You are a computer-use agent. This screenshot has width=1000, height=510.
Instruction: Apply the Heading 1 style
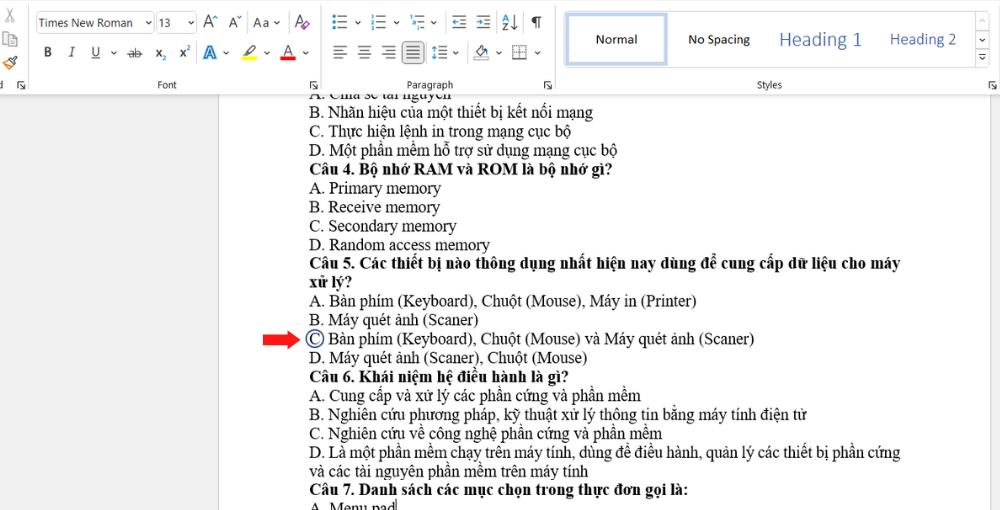[x=820, y=40]
